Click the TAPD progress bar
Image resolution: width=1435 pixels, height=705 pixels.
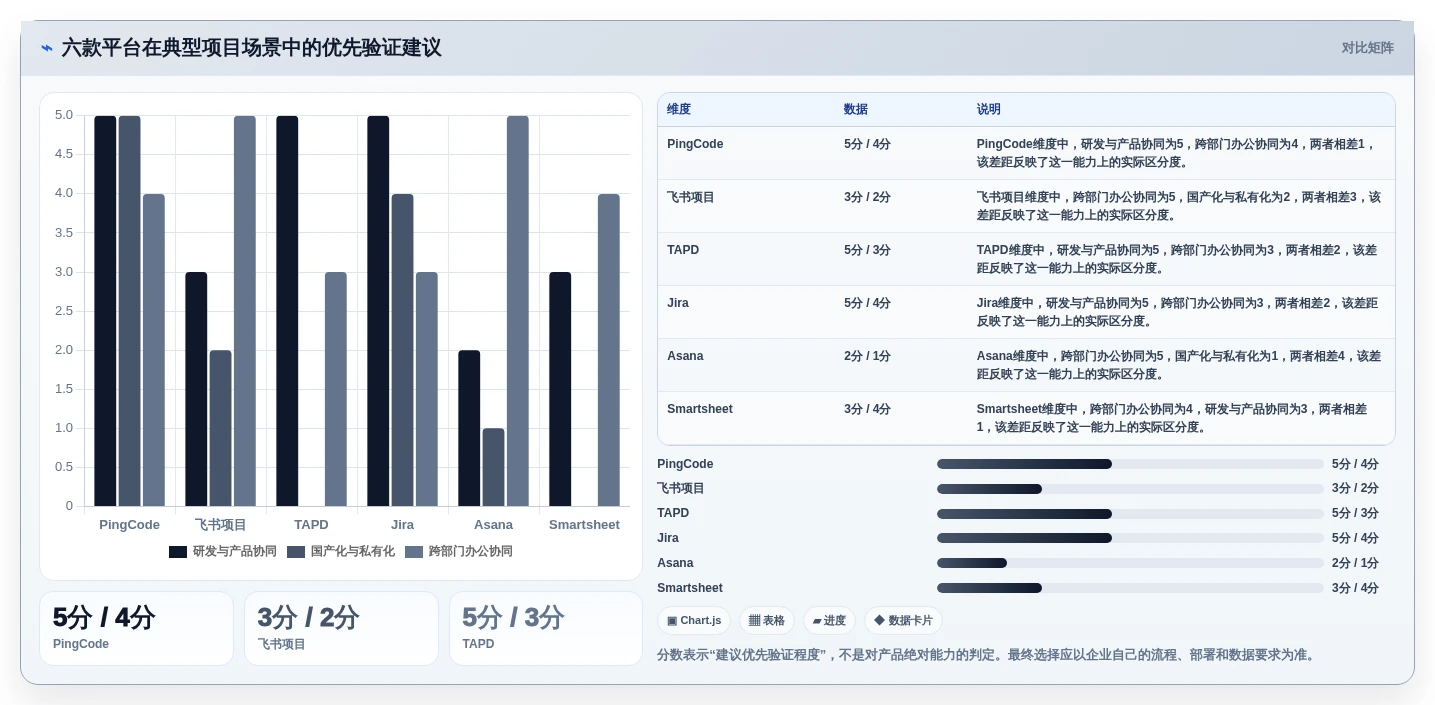(x=1130, y=514)
